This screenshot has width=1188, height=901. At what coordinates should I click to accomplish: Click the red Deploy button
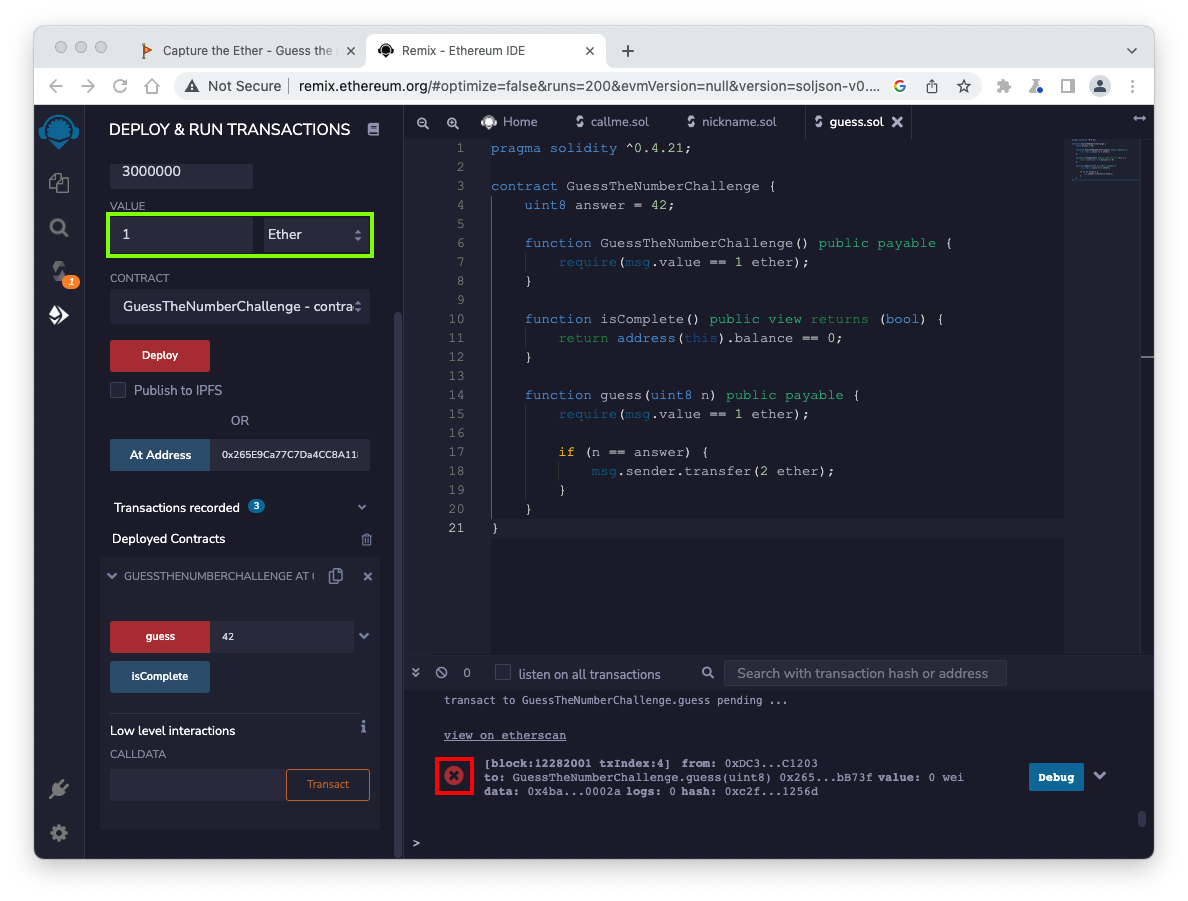coord(160,355)
